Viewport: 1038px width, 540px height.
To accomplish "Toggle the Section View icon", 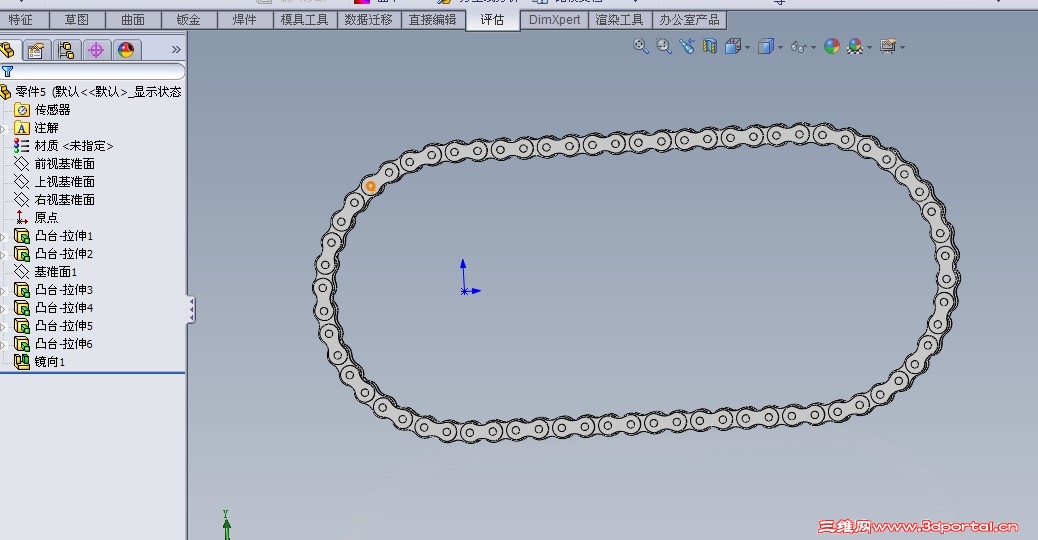I will point(710,46).
